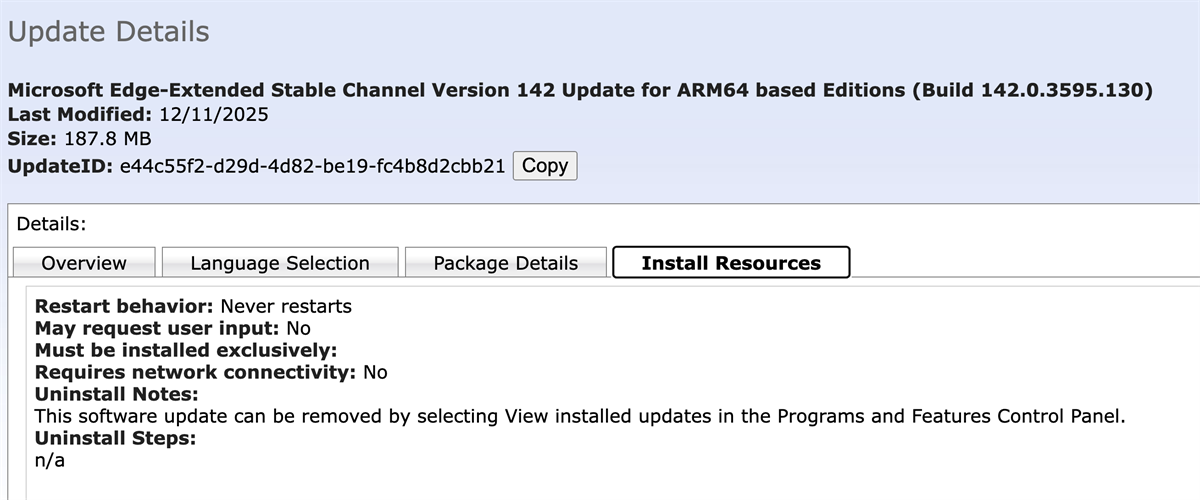Click the Requires network connectivity label
The width and height of the screenshot is (1200, 500).
(196, 372)
